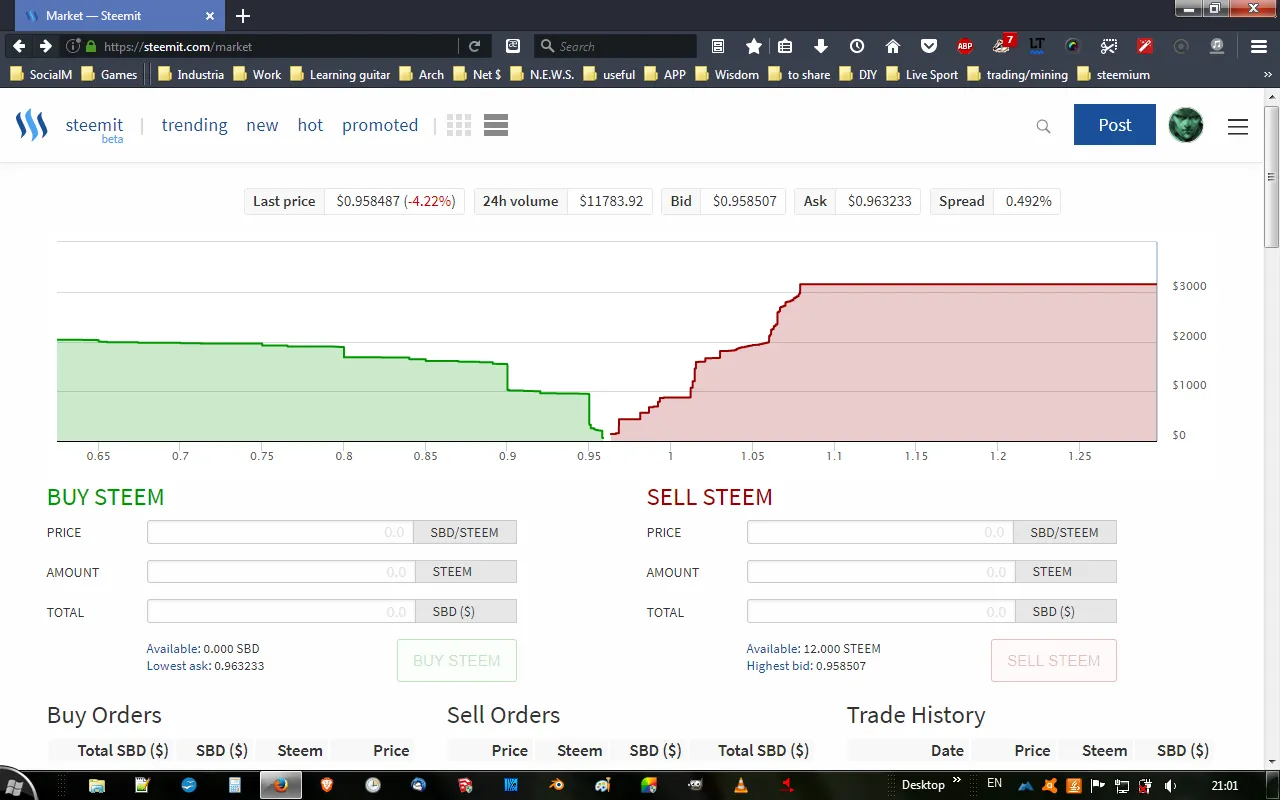1280x800 pixels.
Task: Click volume speaker tray icon
Action: coord(1171,786)
